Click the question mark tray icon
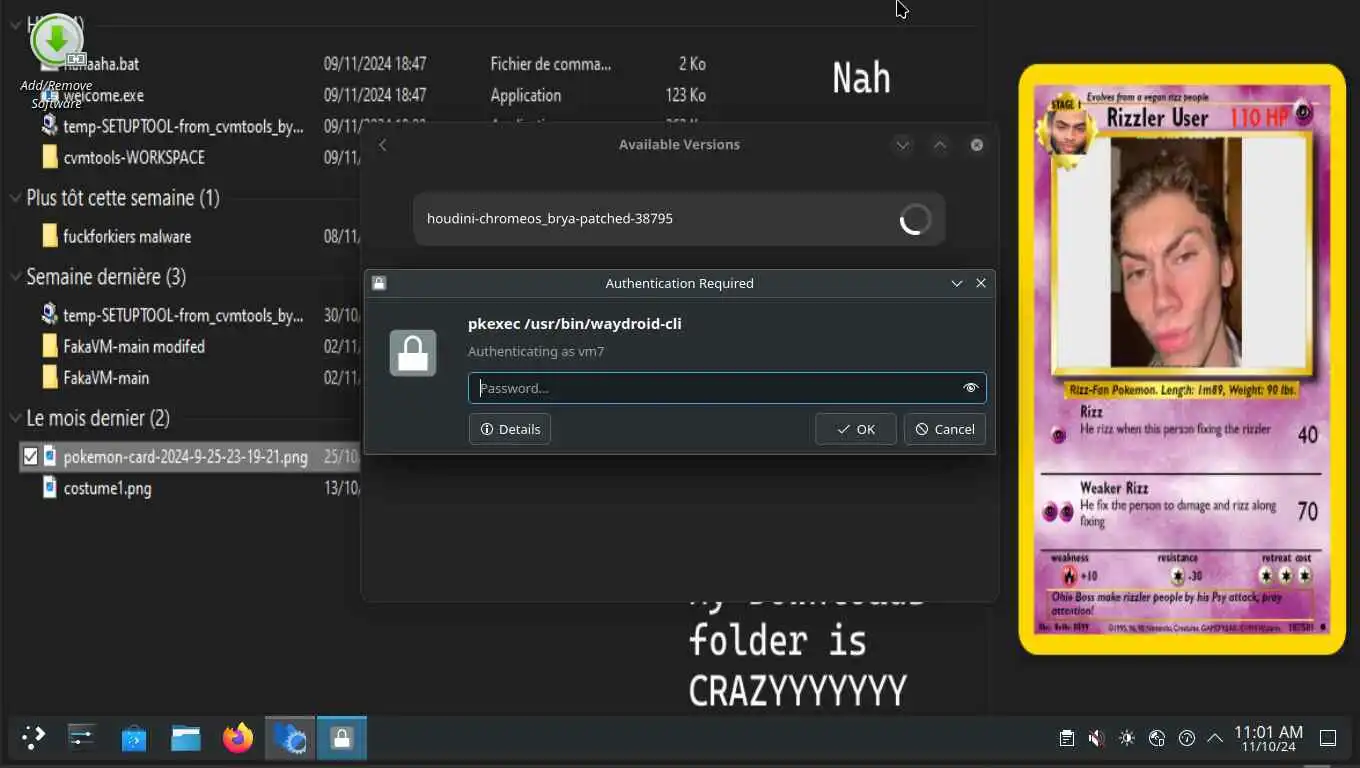This screenshot has width=1360, height=768. (x=1187, y=738)
